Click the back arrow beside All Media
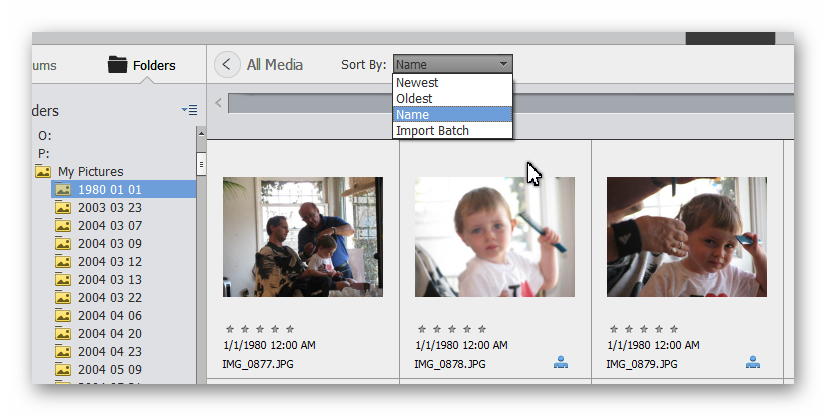Viewport: 826px width, 416px height. pyautogui.click(x=227, y=65)
